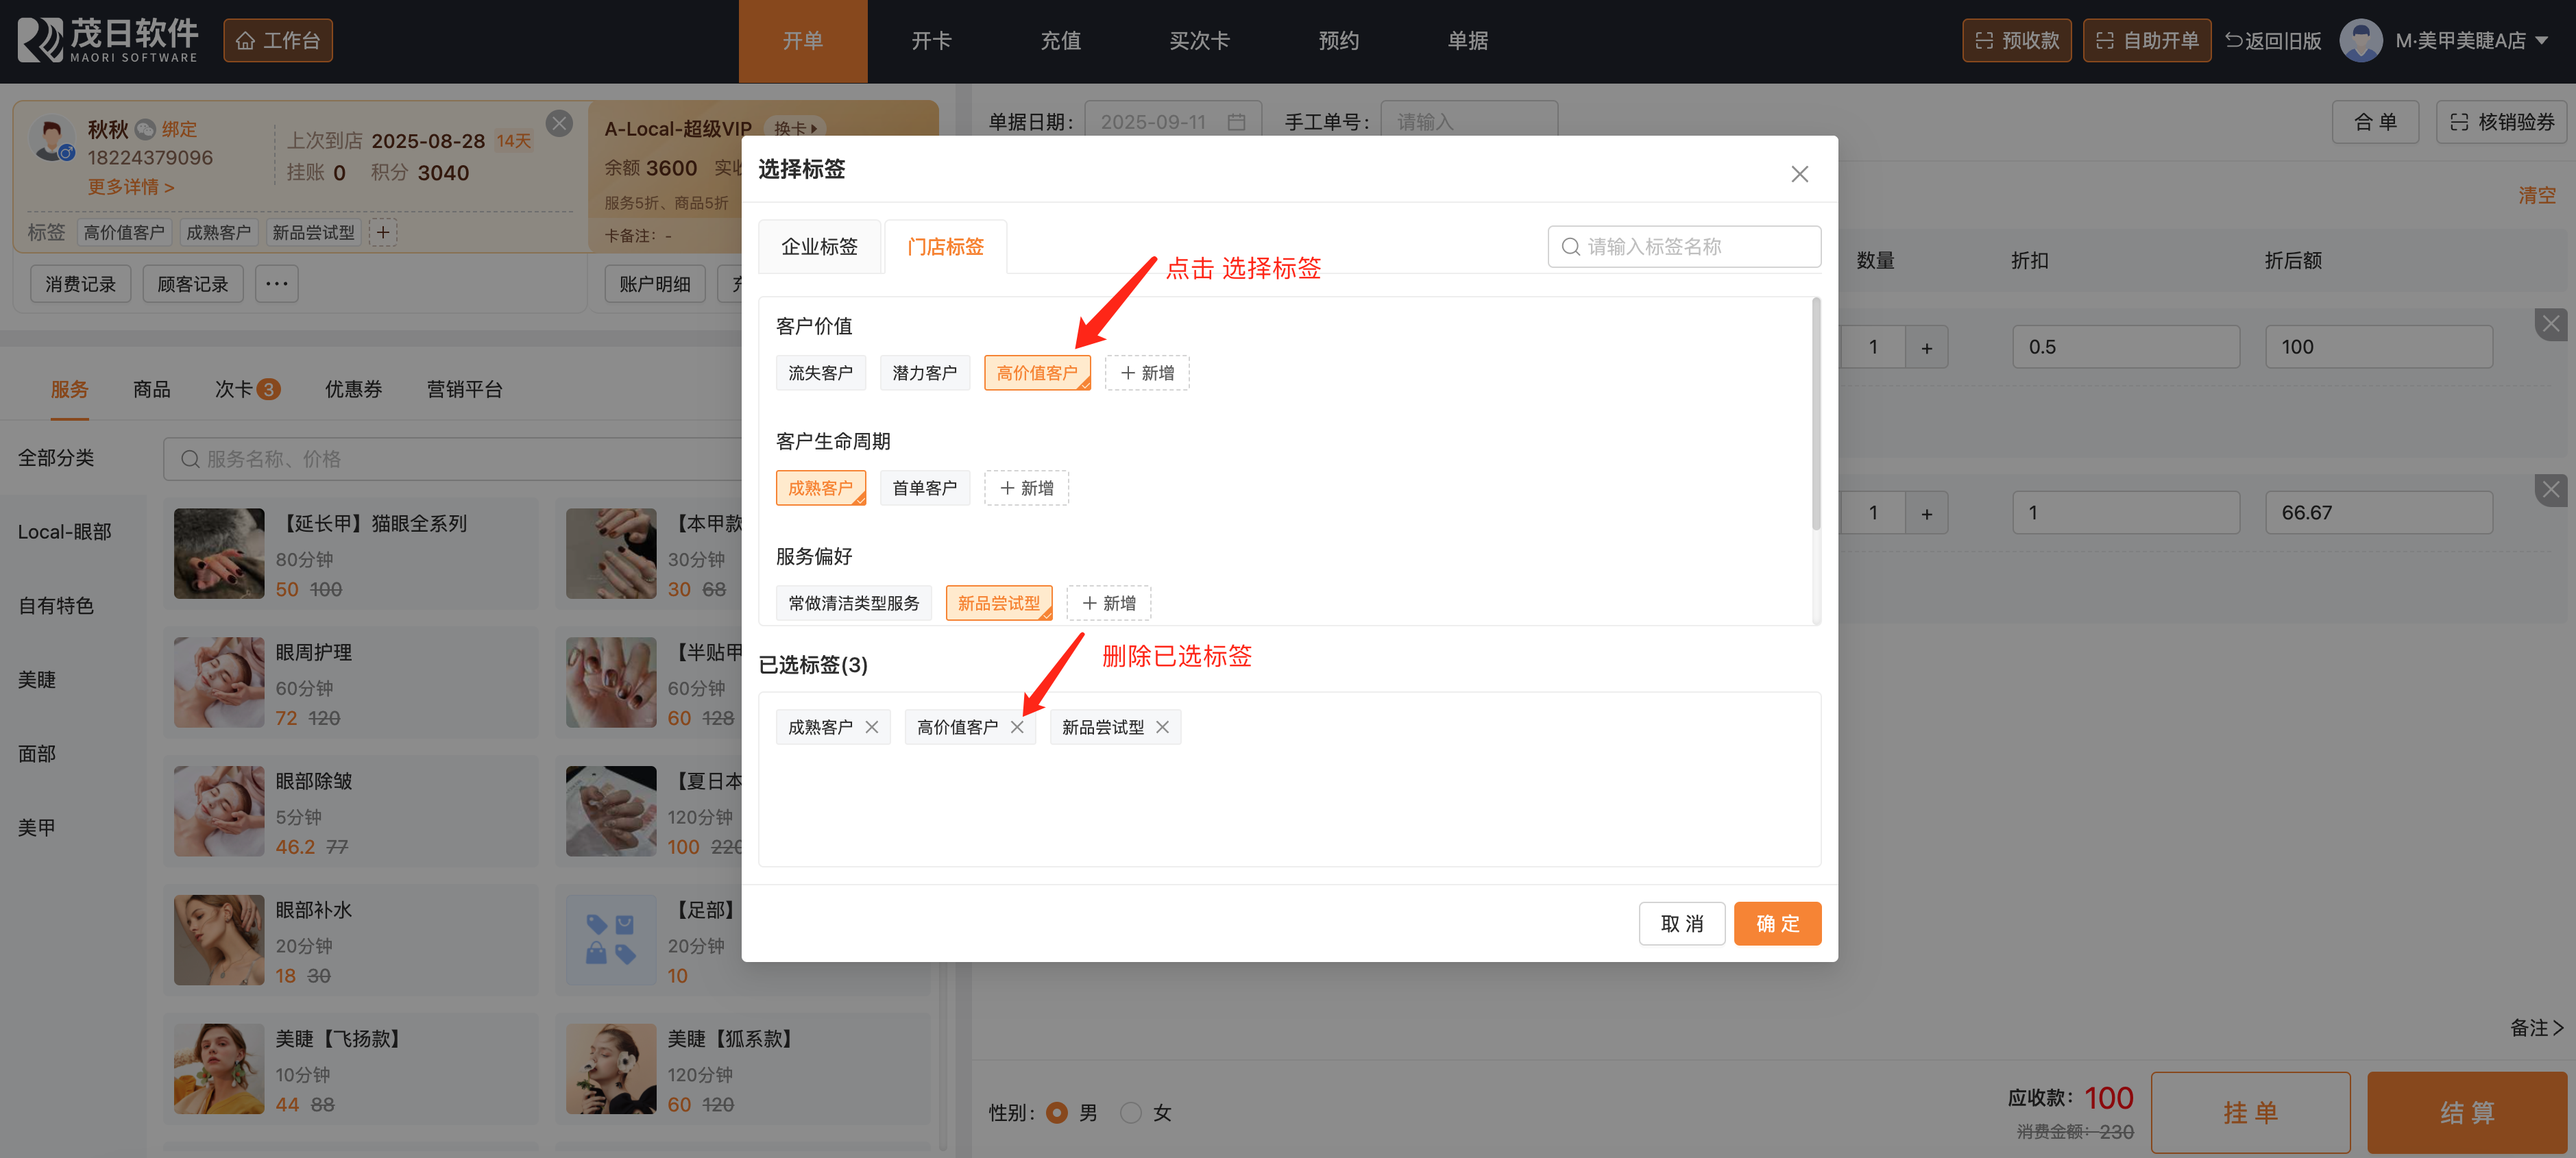
Task: Click the 取消 button
Action: 1681,923
